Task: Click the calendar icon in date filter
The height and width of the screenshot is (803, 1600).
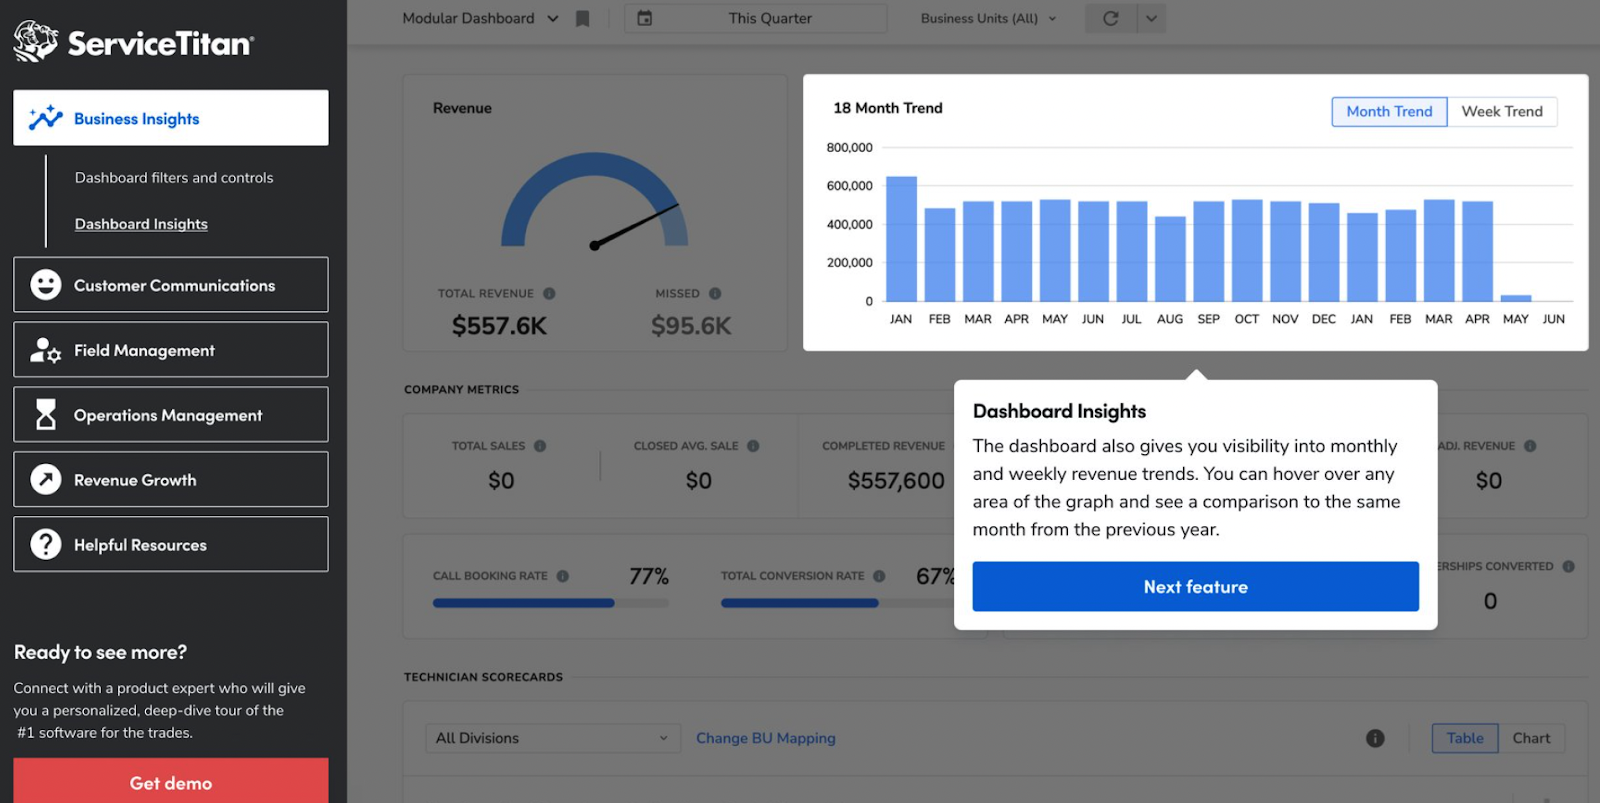Action: click(x=645, y=18)
